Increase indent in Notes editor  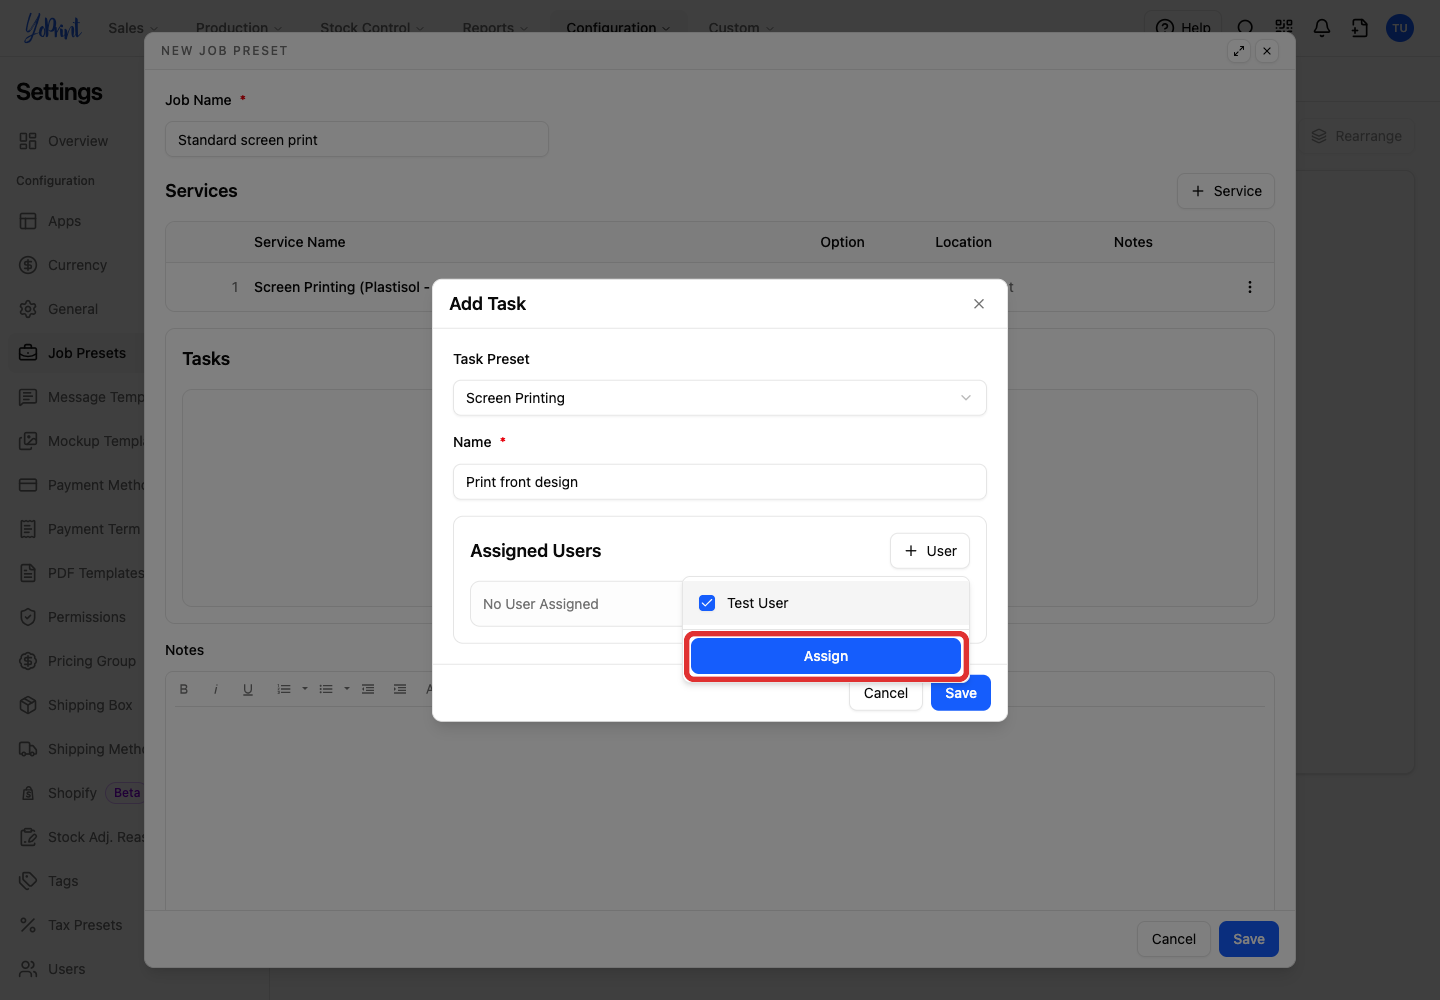pyautogui.click(x=400, y=689)
